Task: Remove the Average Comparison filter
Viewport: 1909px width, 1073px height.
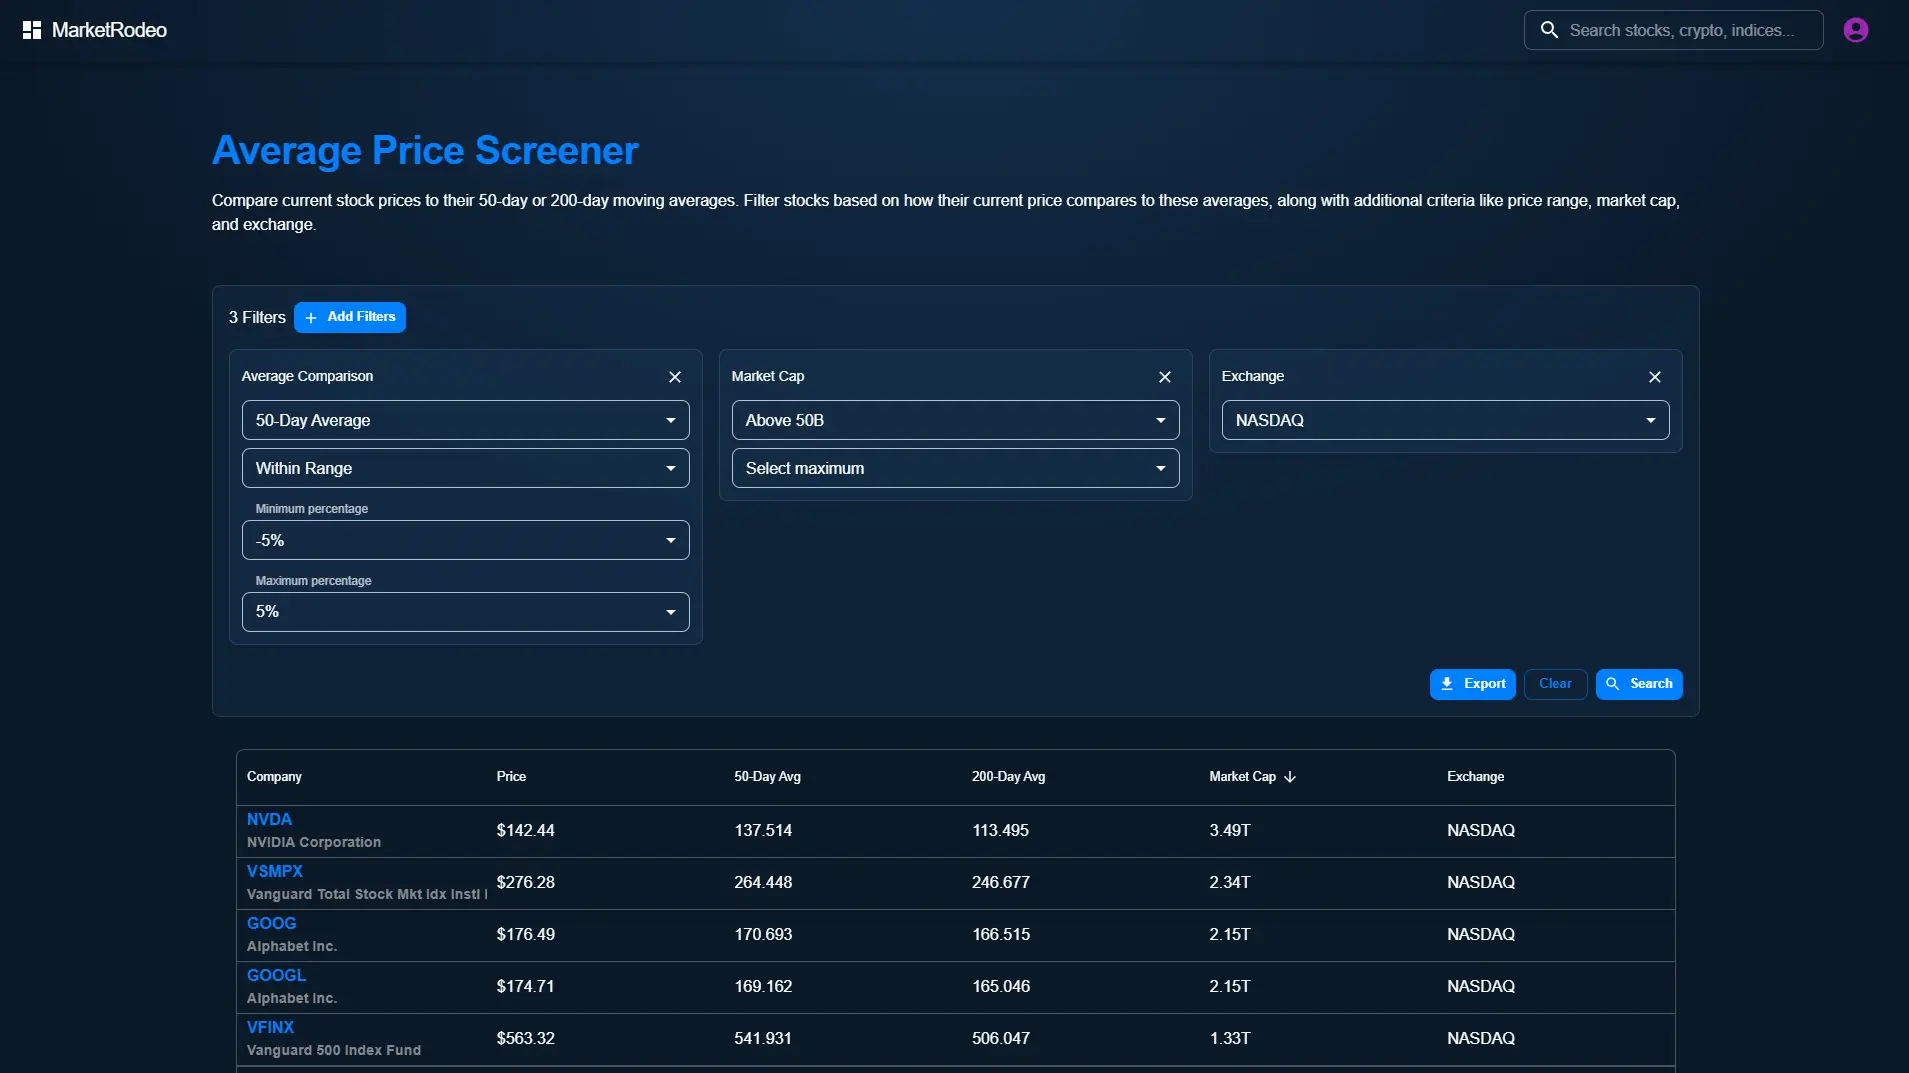Action: coord(675,377)
